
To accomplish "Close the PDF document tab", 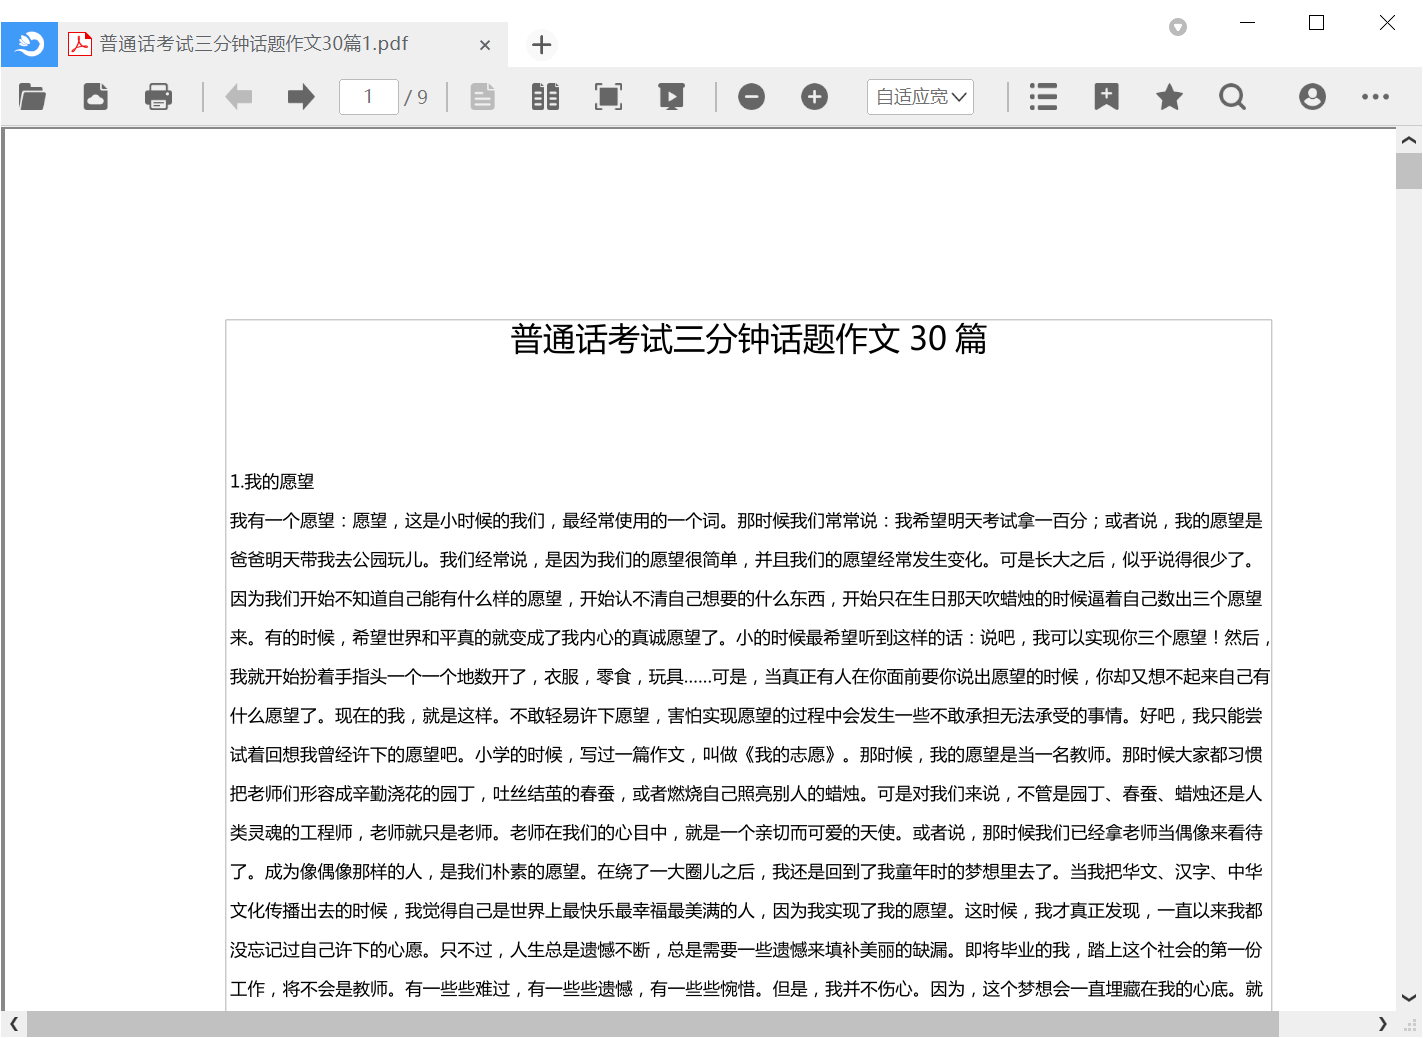I will pyautogui.click(x=484, y=45).
